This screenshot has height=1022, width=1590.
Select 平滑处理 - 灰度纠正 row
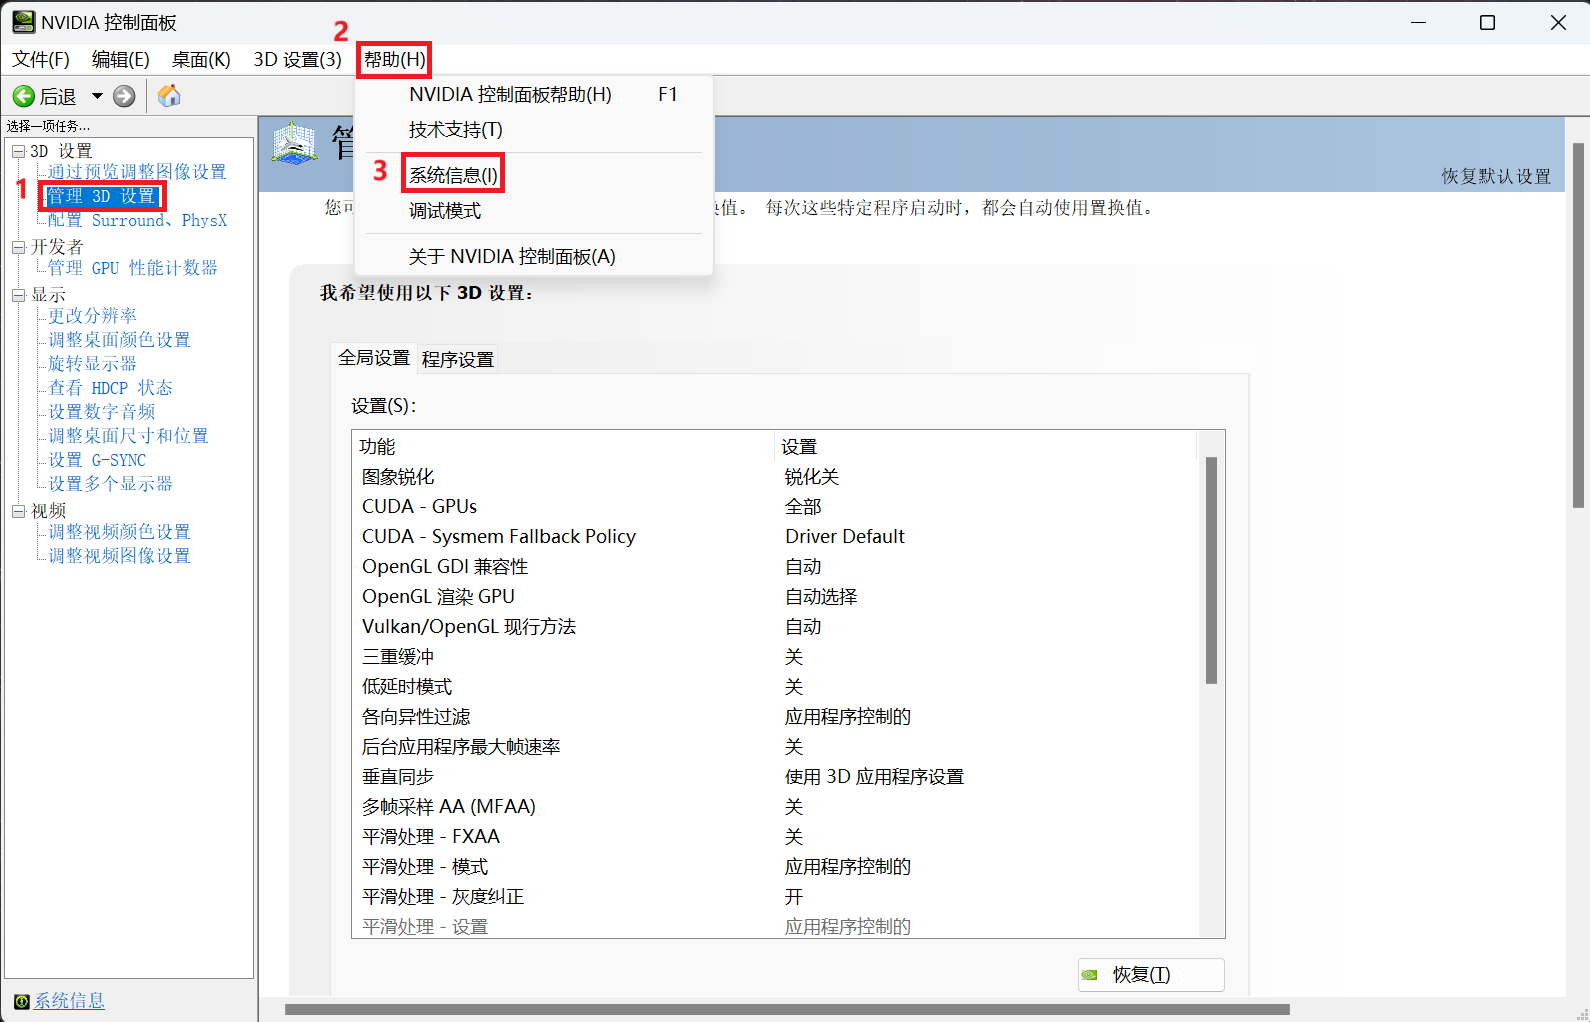click(775, 897)
